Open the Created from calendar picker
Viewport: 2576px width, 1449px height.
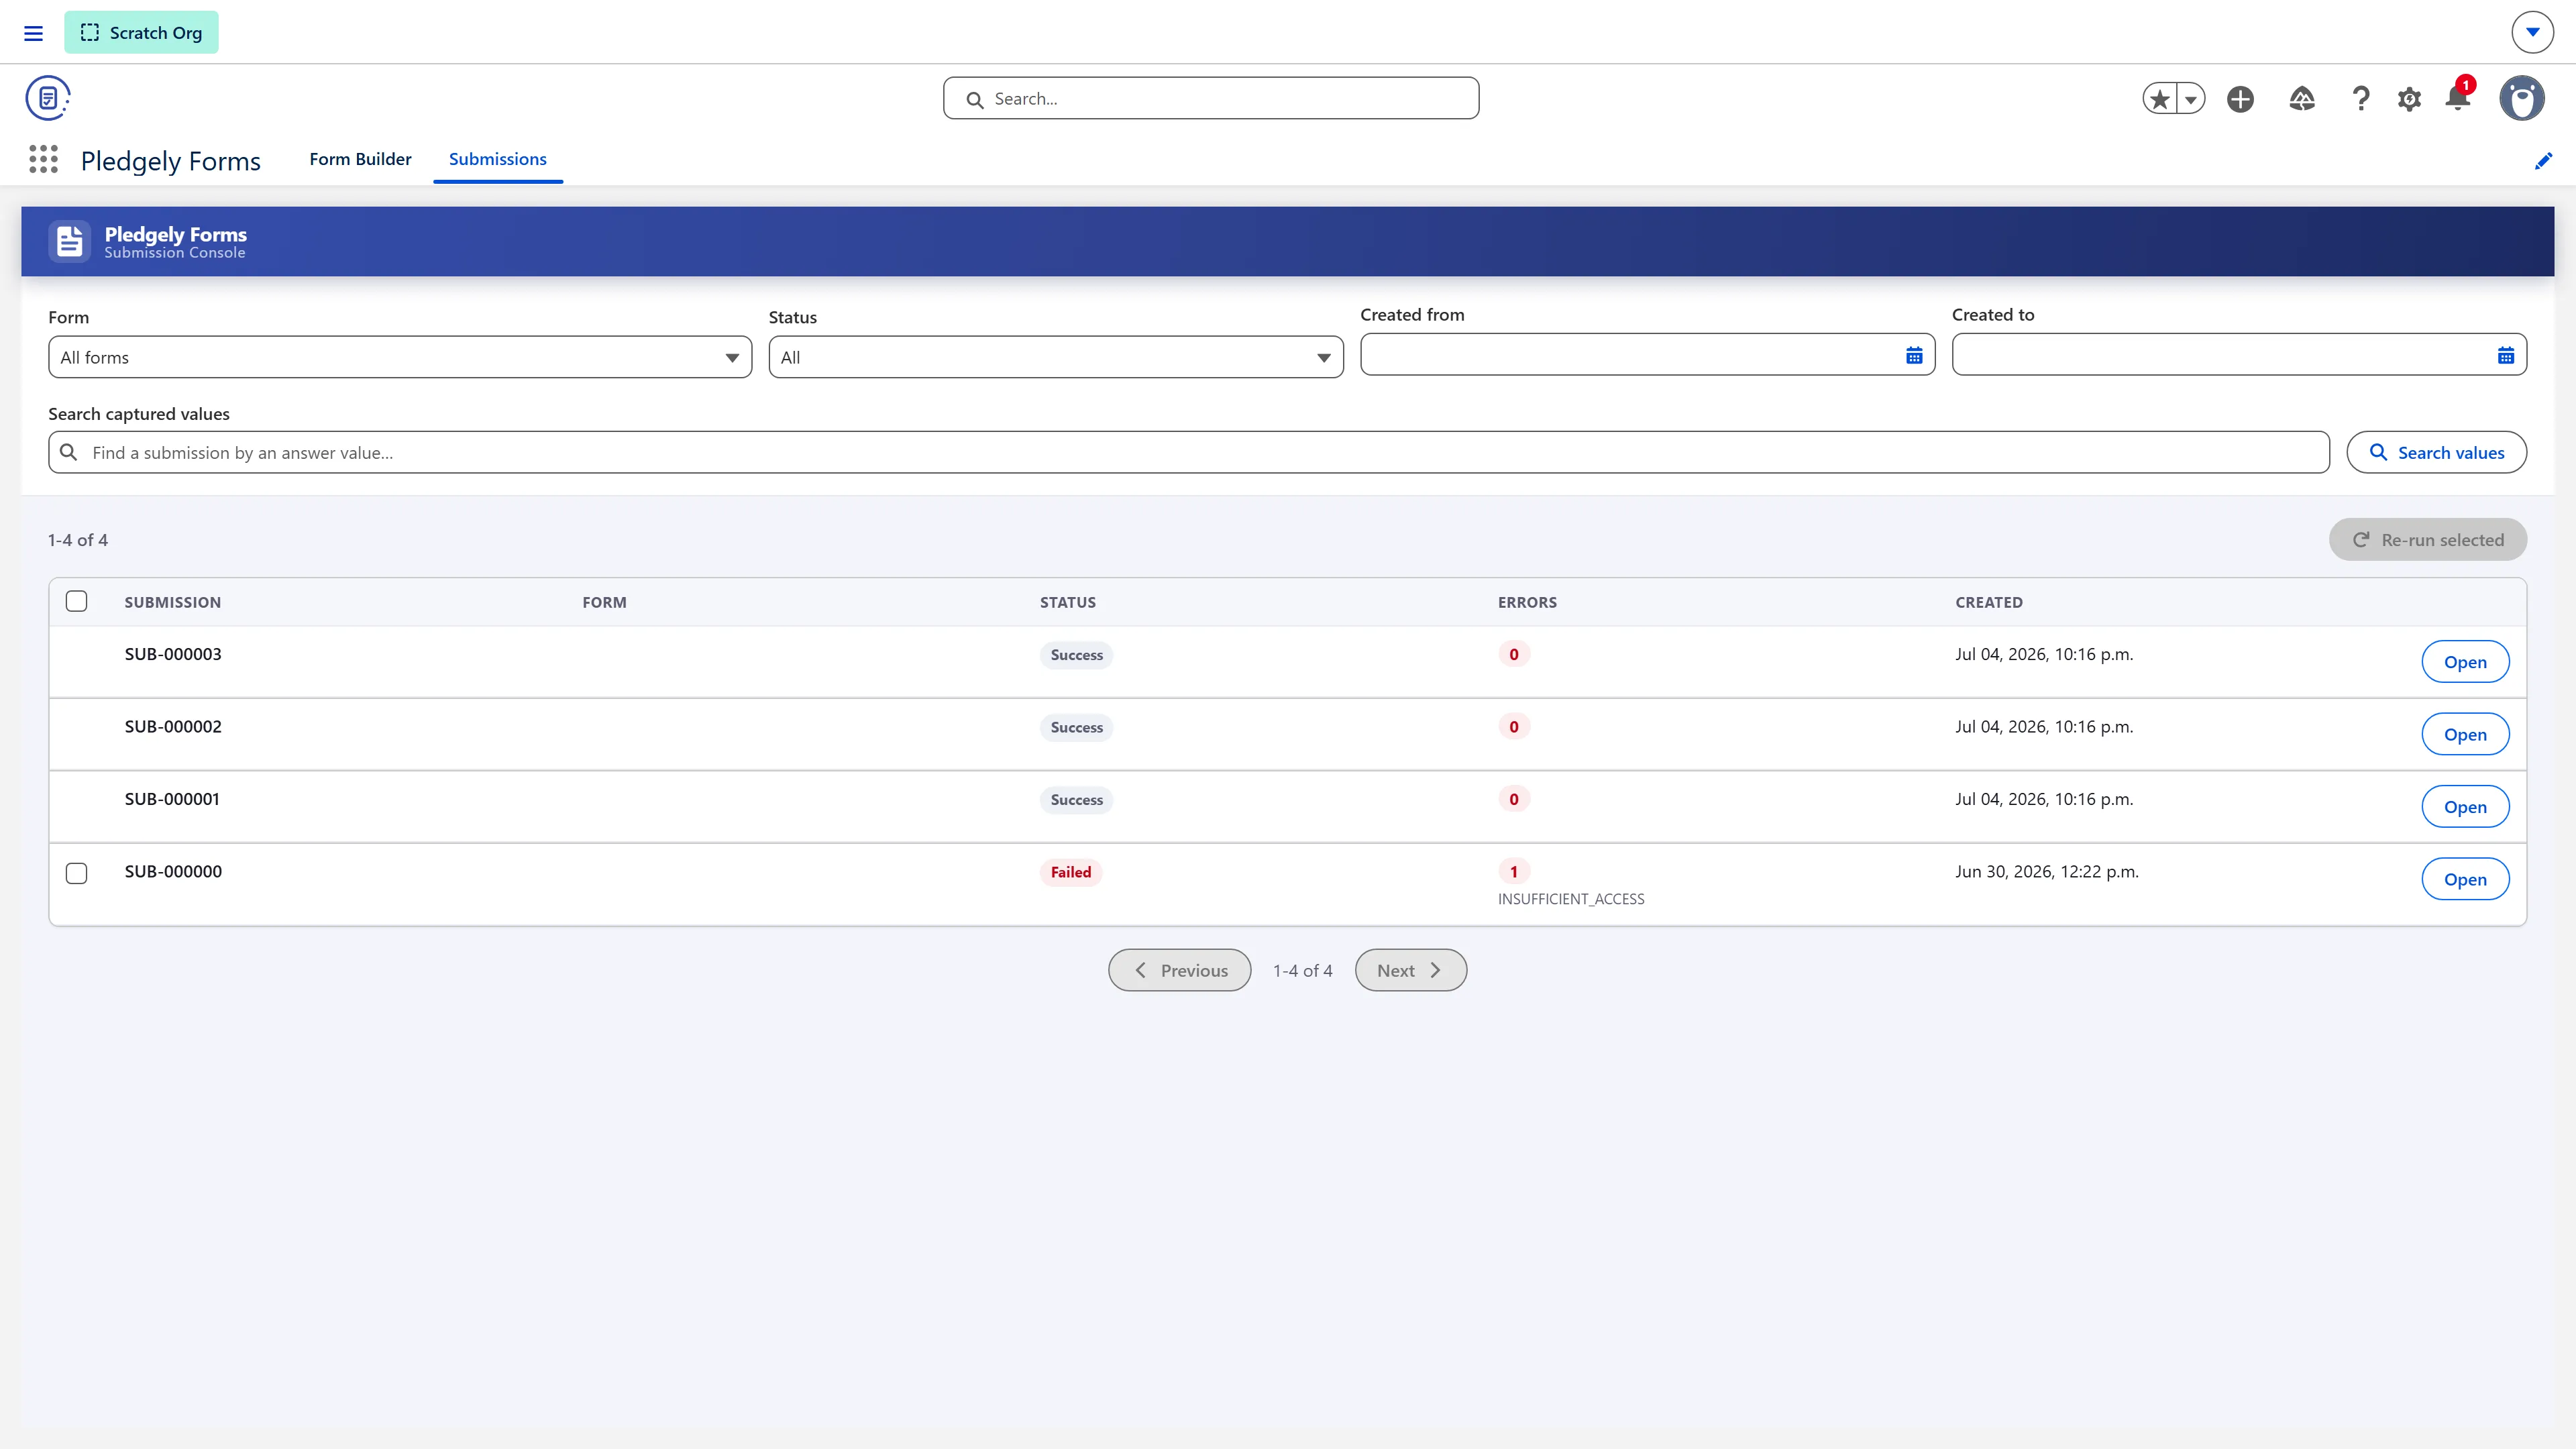pyautogui.click(x=1914, y=356)
